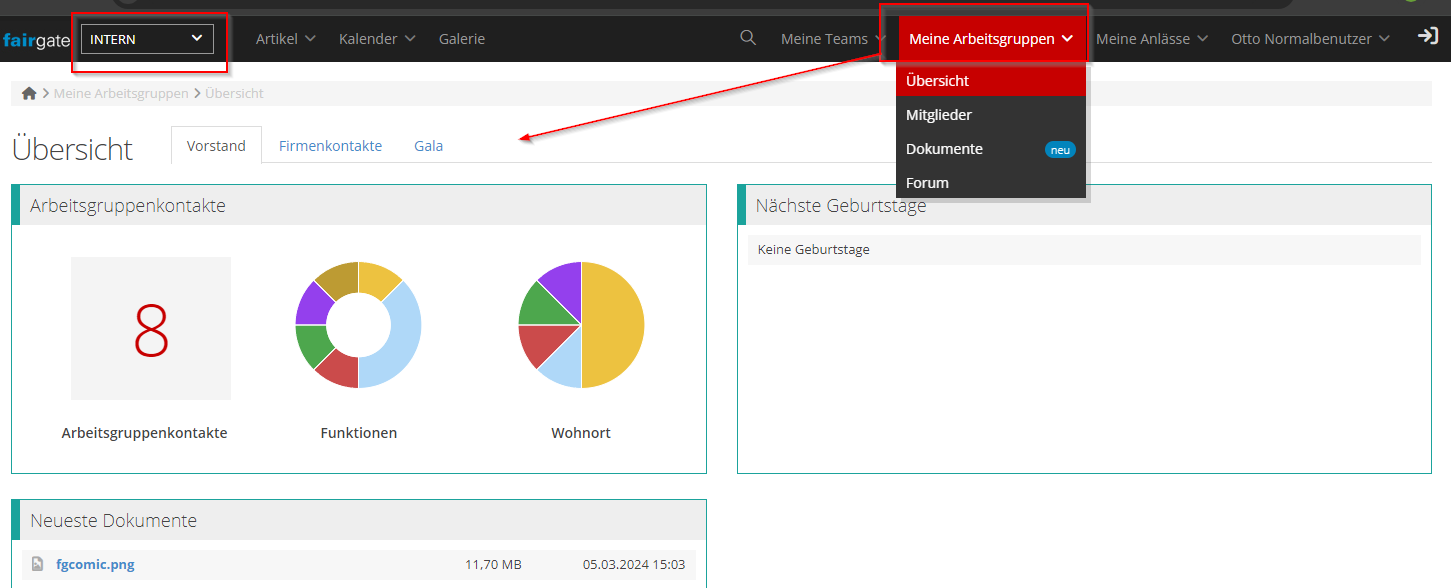This screenshot has width=1451, height=588.
Task: Open the Meine Anlässe dropdown
Action: (1152, 39)
